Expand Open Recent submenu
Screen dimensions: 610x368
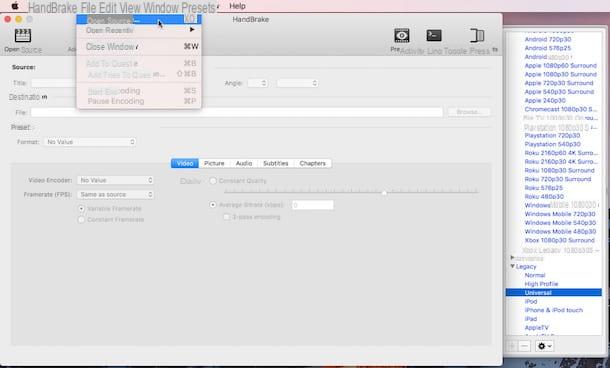pos(139,30)
